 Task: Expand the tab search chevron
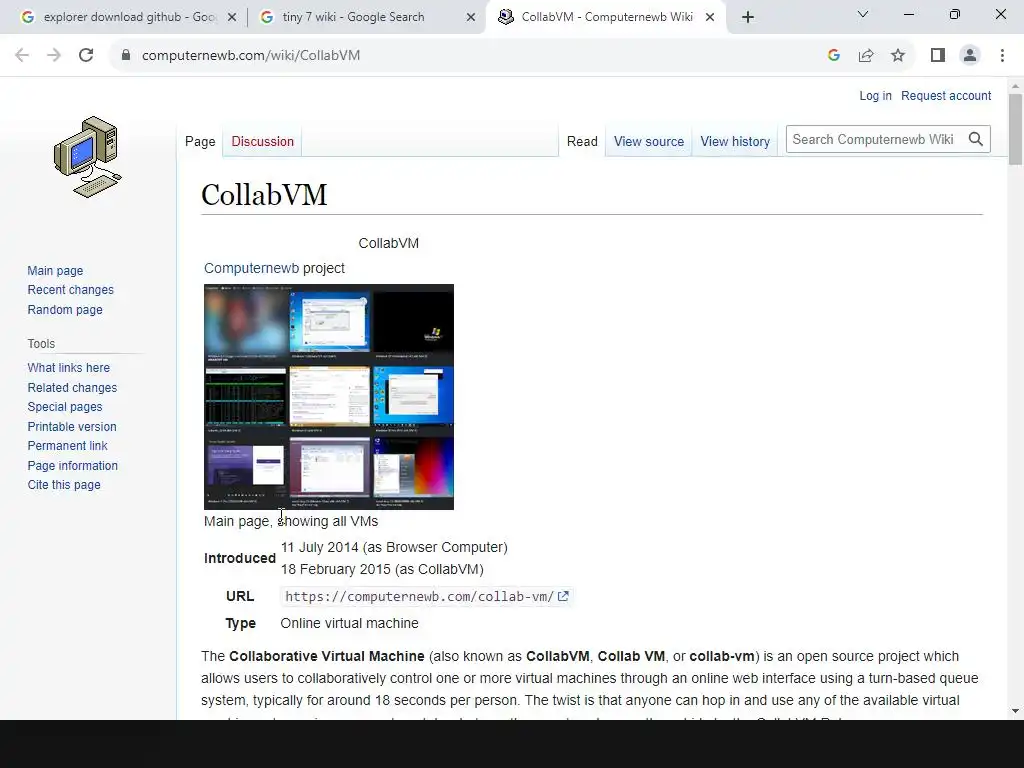click(863, 14)
